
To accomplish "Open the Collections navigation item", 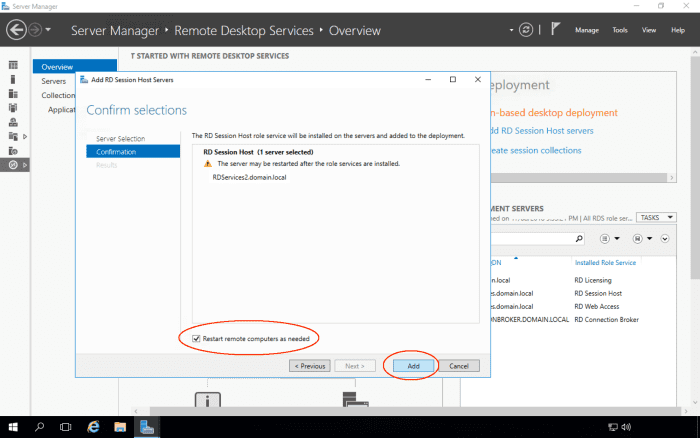I will tap(58, 95).
